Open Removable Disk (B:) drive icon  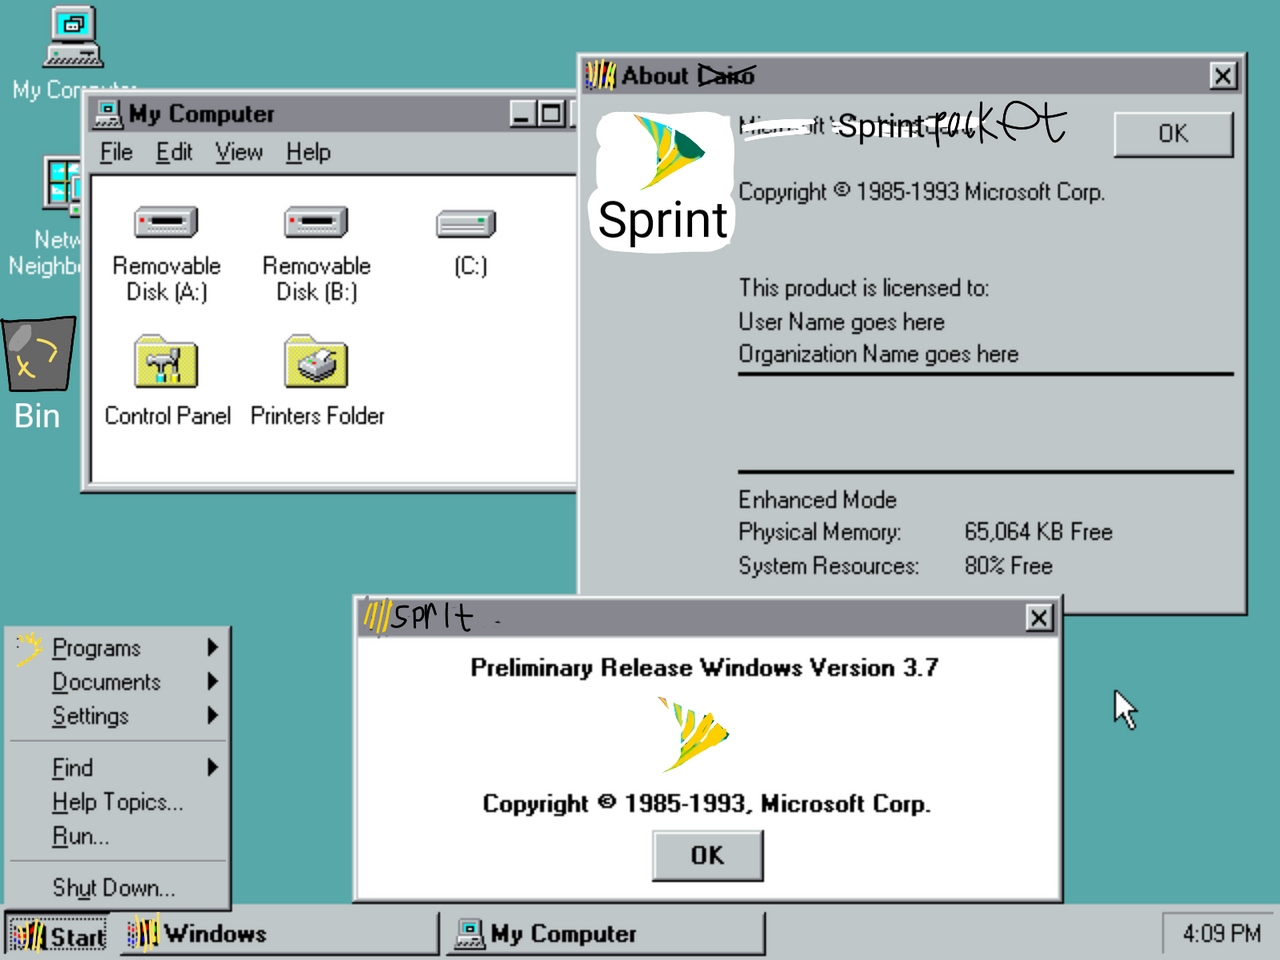[x=316, y=222]
